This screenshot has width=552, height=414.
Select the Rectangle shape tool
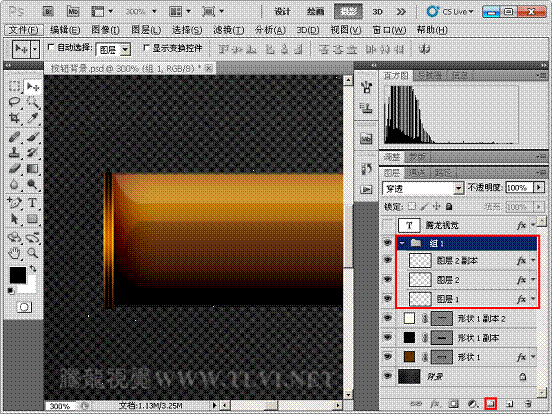pyautogui.click(x=33, y=219)
